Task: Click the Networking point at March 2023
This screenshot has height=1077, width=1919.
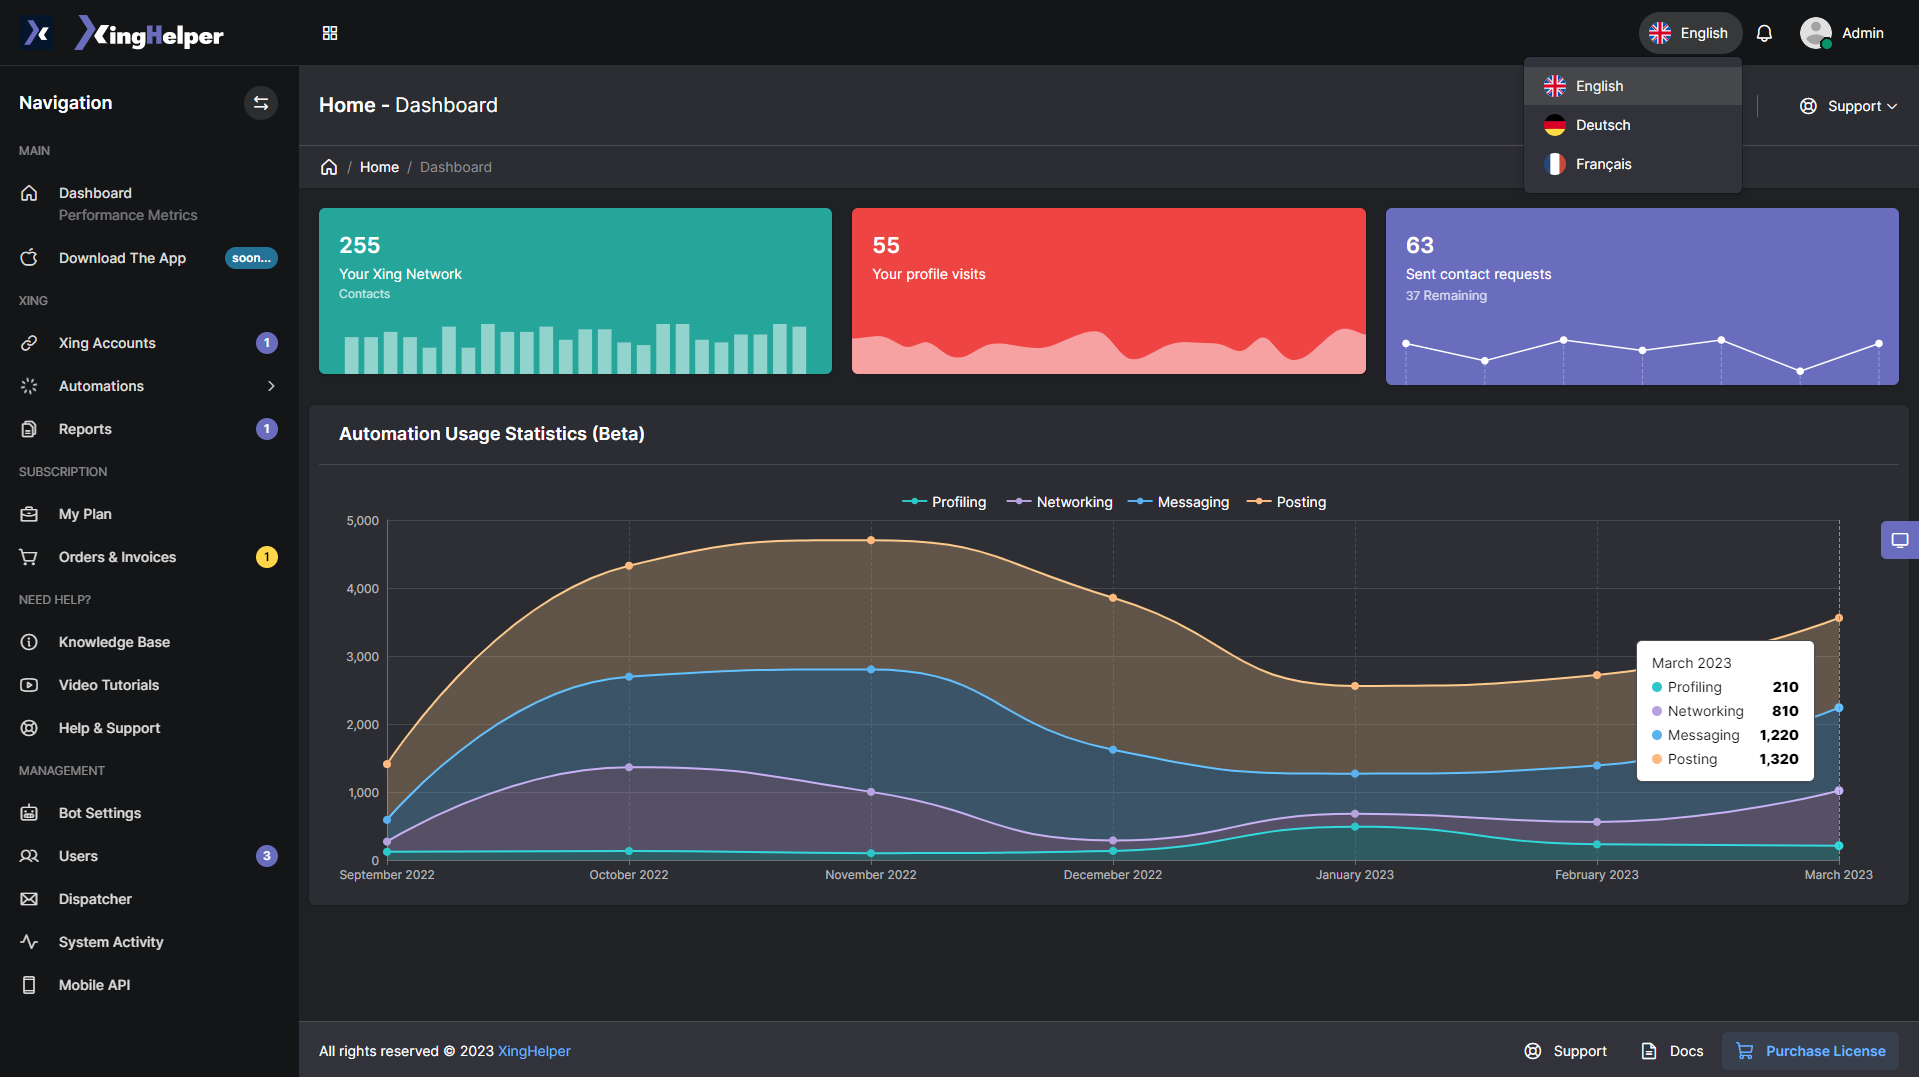Action: 1838,791
